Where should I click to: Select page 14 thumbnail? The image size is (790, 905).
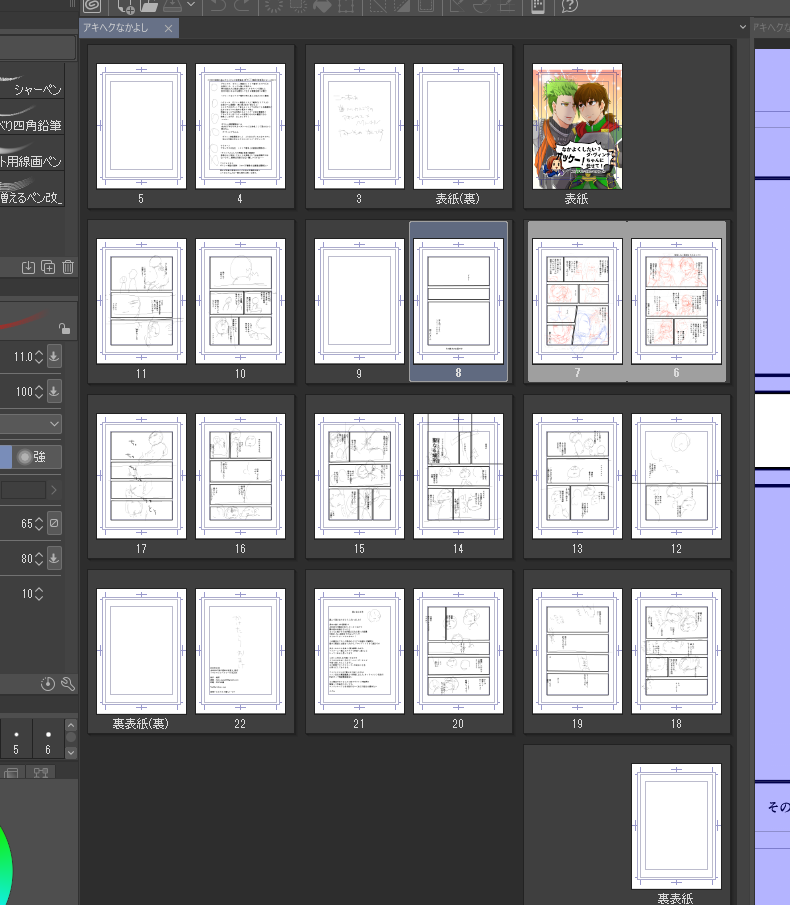[x=458, y=476]
